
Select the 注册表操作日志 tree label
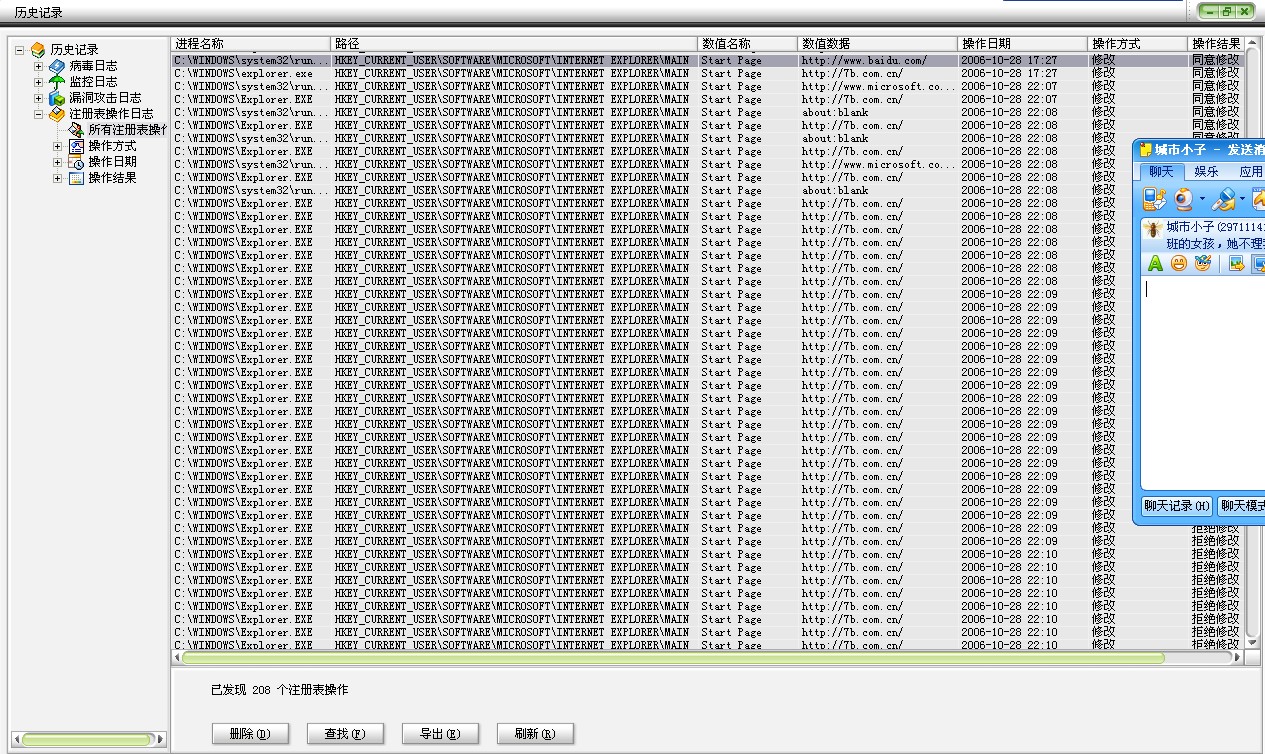click(x=111, y=114)
